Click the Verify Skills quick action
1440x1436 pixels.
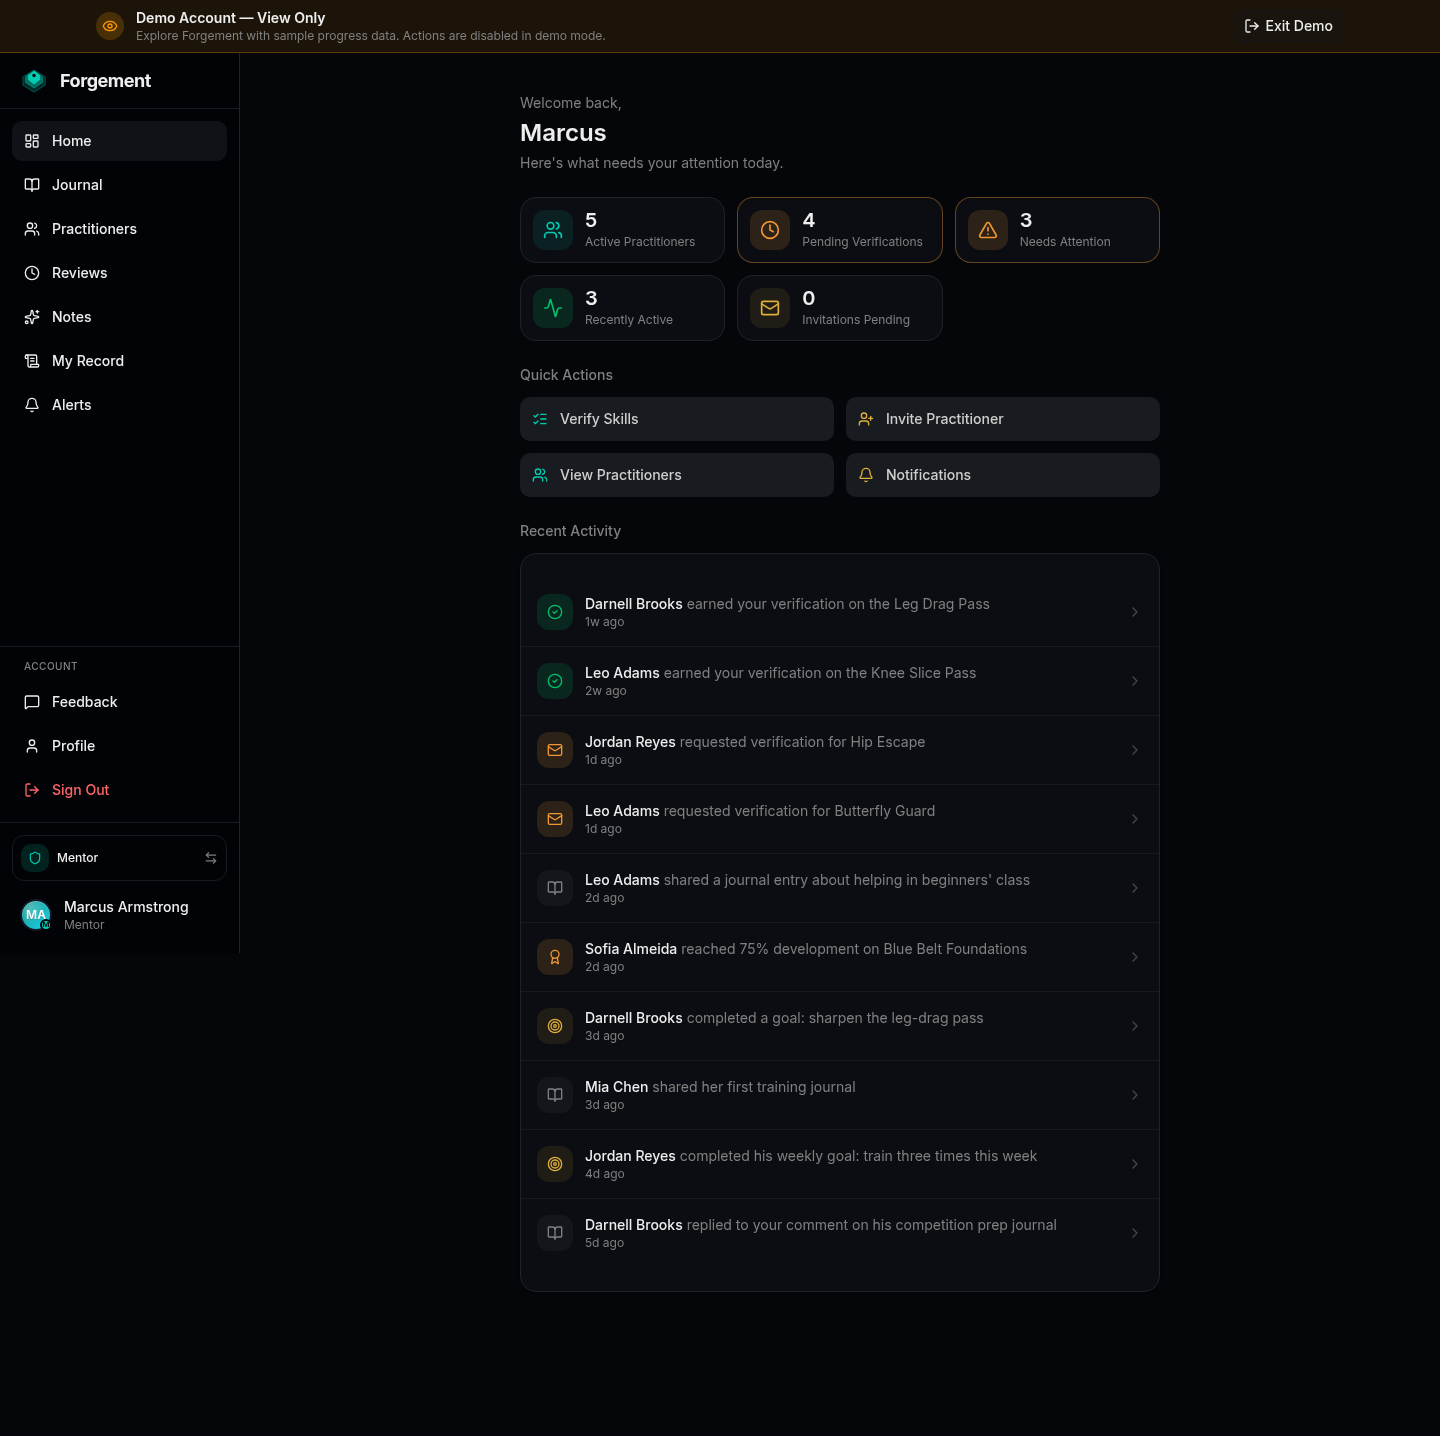[x=677, y=419]
